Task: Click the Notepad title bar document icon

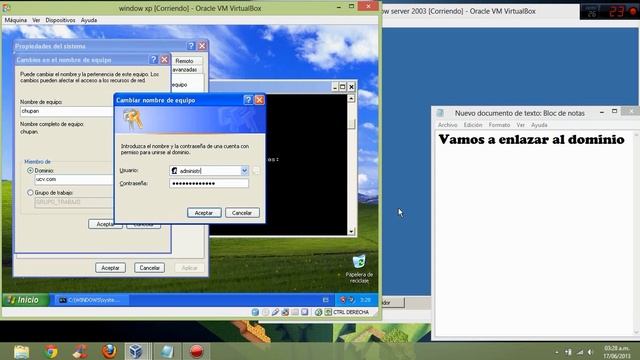Action: click(x=440, y=113)
